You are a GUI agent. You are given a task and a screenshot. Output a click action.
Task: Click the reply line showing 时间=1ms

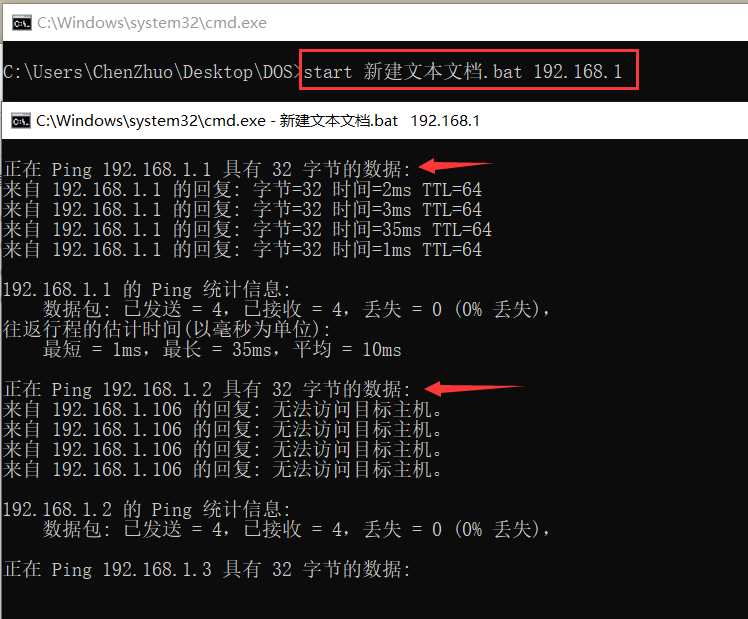pyautogui.click(x=242, y=250)
